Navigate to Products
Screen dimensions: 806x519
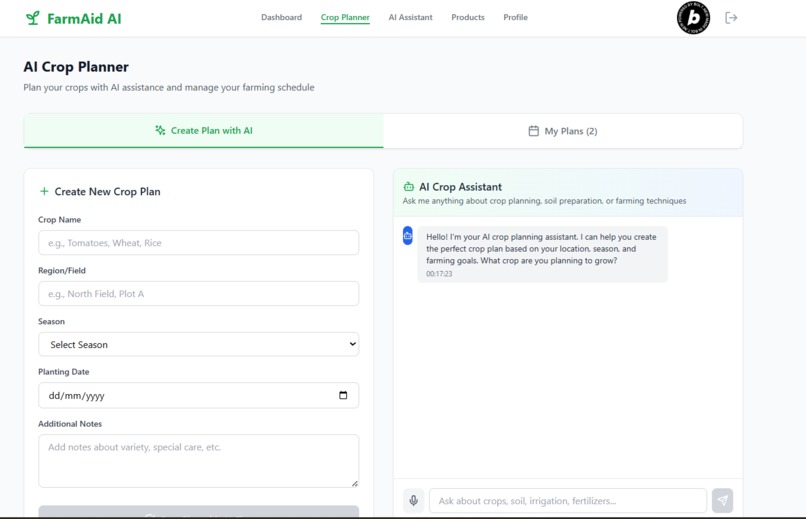(x=468, y=17)
